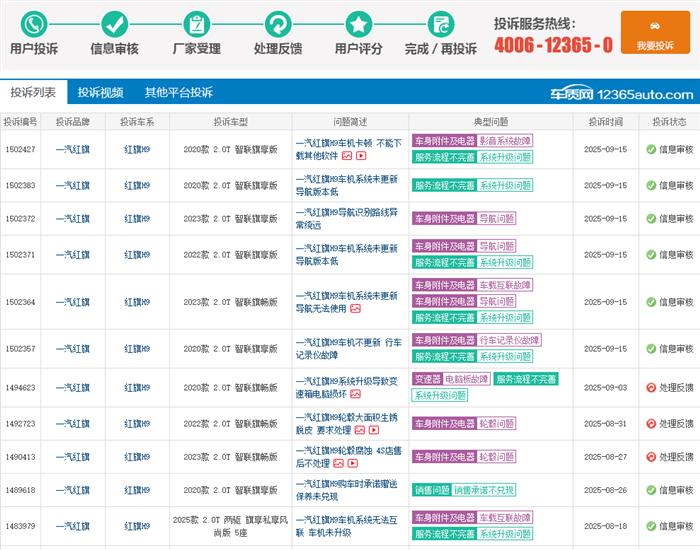Image resolution: width=700 pixels, height=550 pixels.
Task: Click the 厂家受理 clipboard step icon
Action: pos(196,24)
